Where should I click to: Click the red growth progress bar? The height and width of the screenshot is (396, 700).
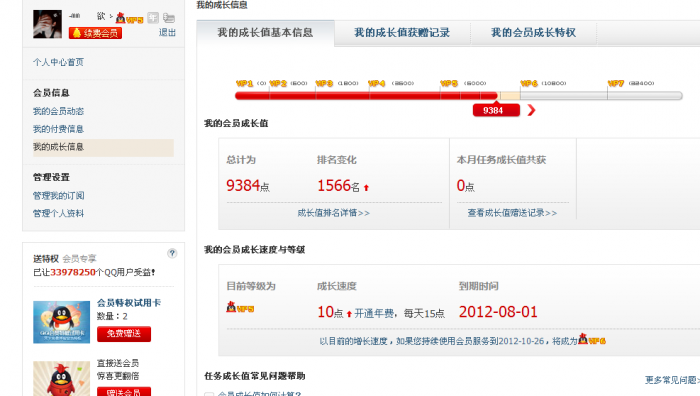click(366, 96)
